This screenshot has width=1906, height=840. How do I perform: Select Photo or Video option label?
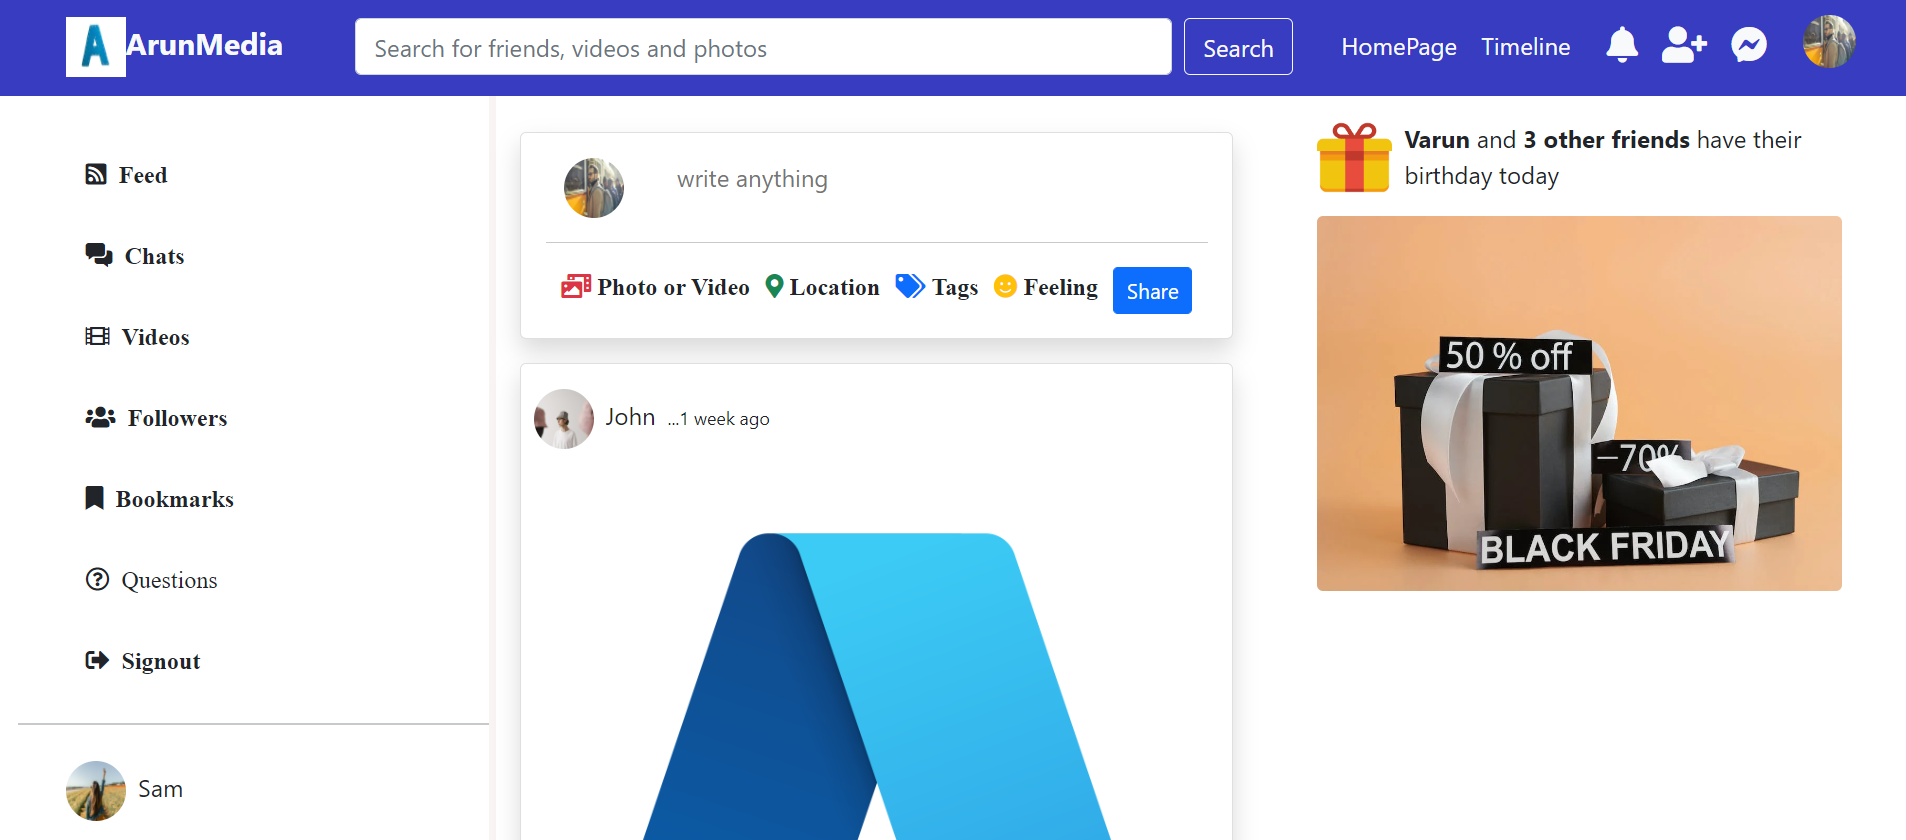[673, 287]
